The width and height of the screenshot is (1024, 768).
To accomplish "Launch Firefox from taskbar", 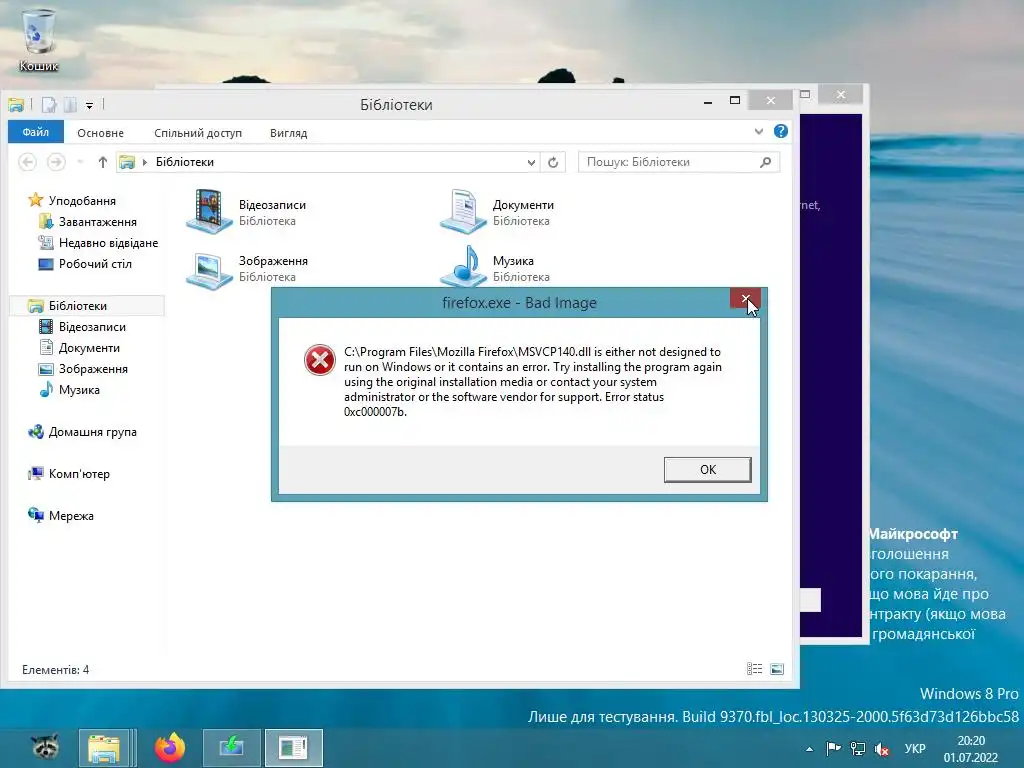I will [170, 748].
